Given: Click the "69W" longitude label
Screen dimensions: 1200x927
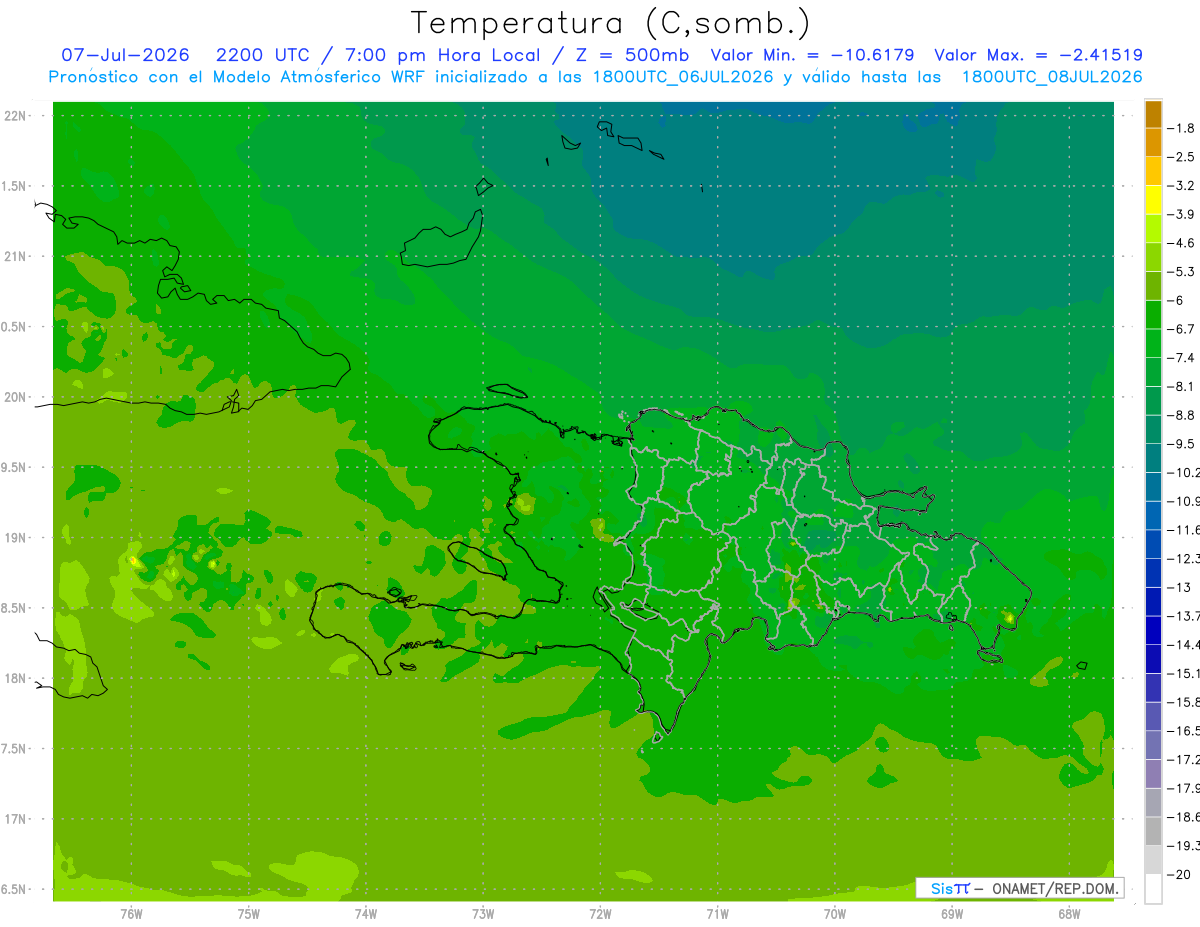Looking at the screenshot, I should click(951, 914).
